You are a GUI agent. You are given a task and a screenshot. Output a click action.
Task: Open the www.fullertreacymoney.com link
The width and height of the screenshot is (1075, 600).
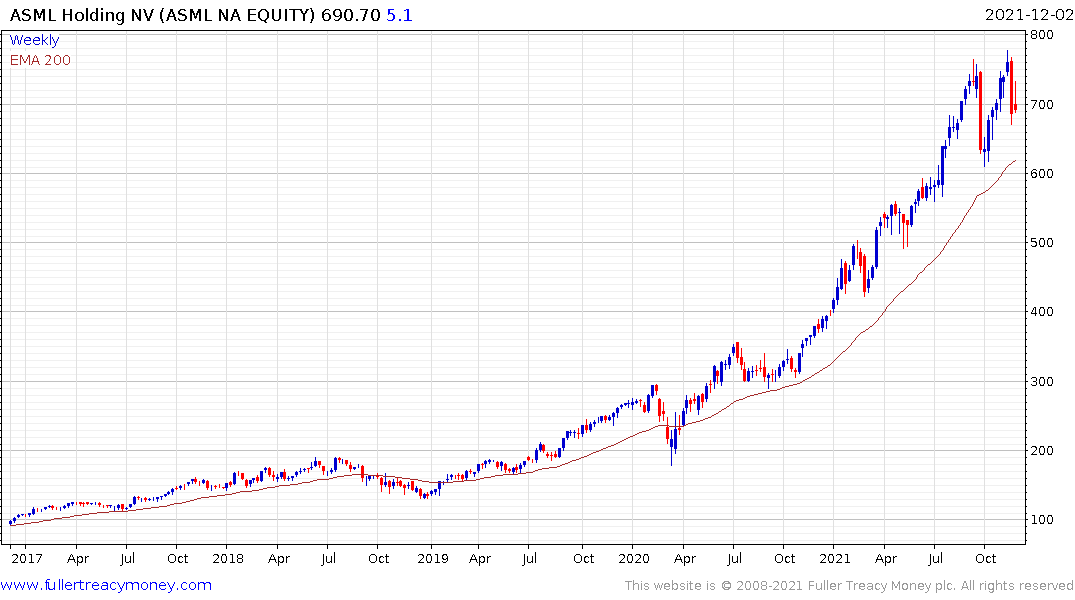click(106, 585)
